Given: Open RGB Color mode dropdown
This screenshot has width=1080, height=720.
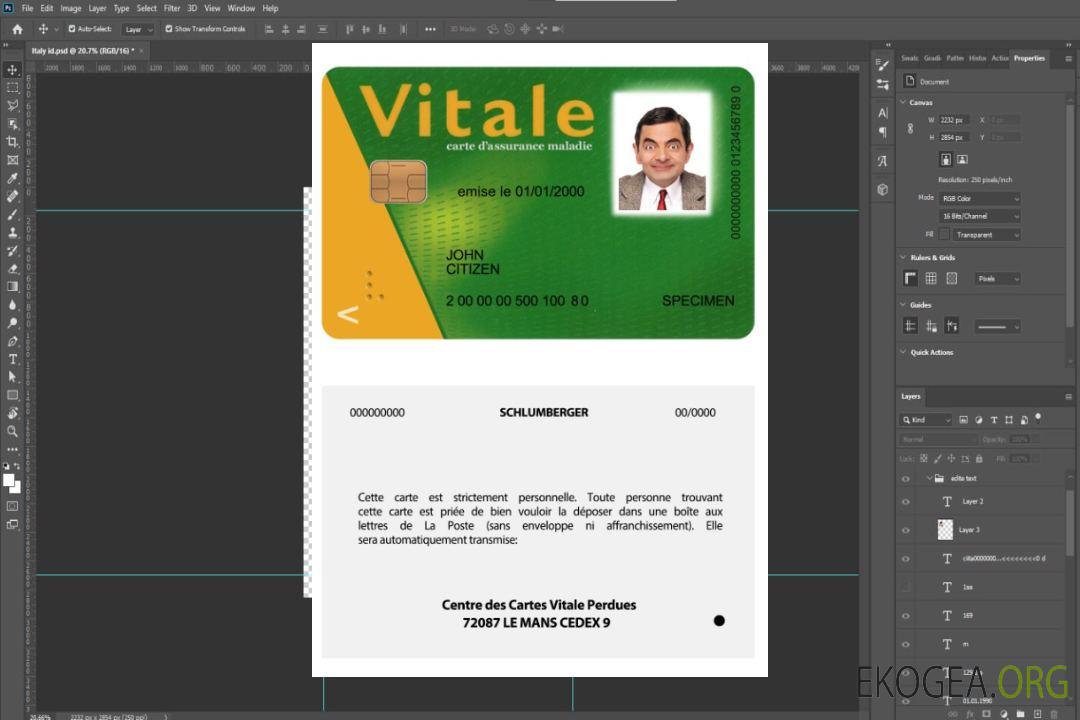Looking at the screenshot, I should 979,198.
